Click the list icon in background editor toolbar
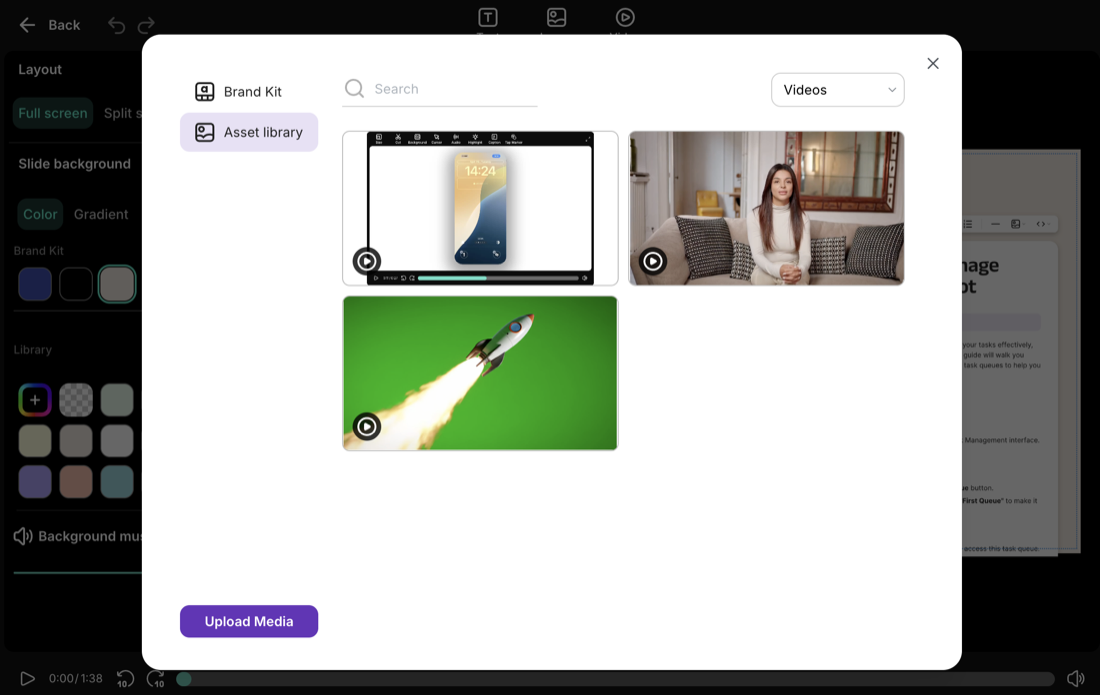The height and width of the screenshot is (695, 1100). pyautogui.click(x=967, y=224)
